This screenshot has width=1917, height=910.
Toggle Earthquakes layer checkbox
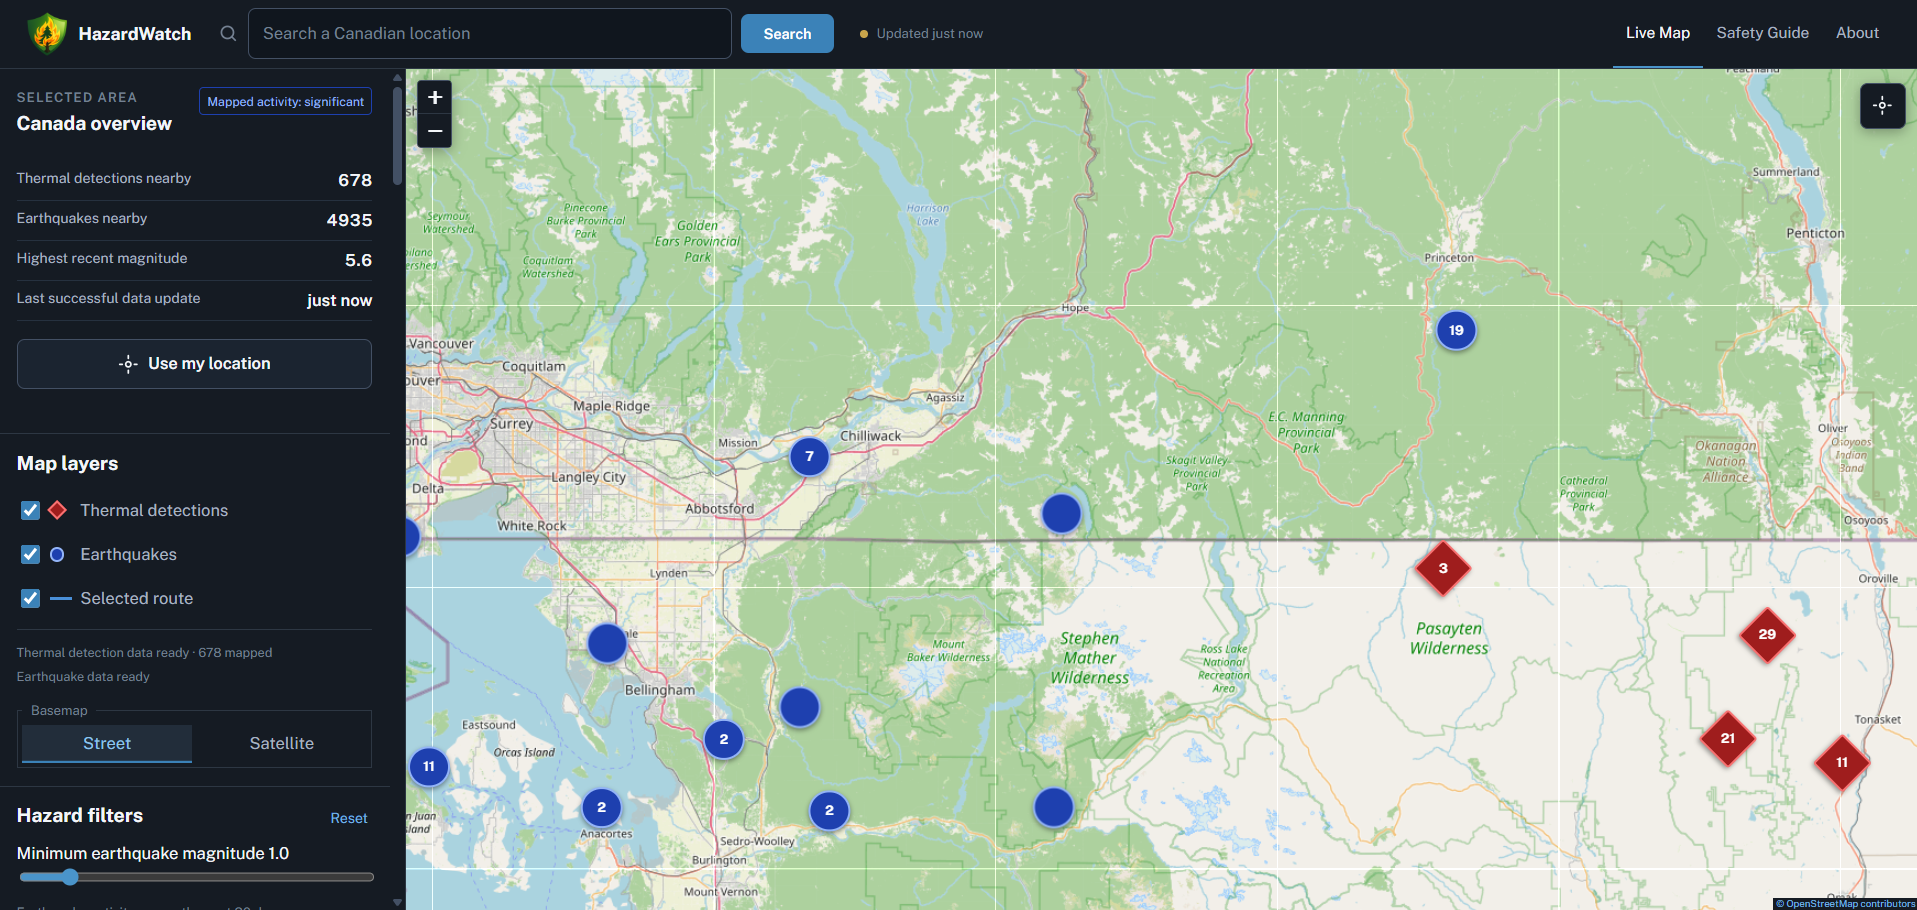pyautogui.click(x=30, y=554)
